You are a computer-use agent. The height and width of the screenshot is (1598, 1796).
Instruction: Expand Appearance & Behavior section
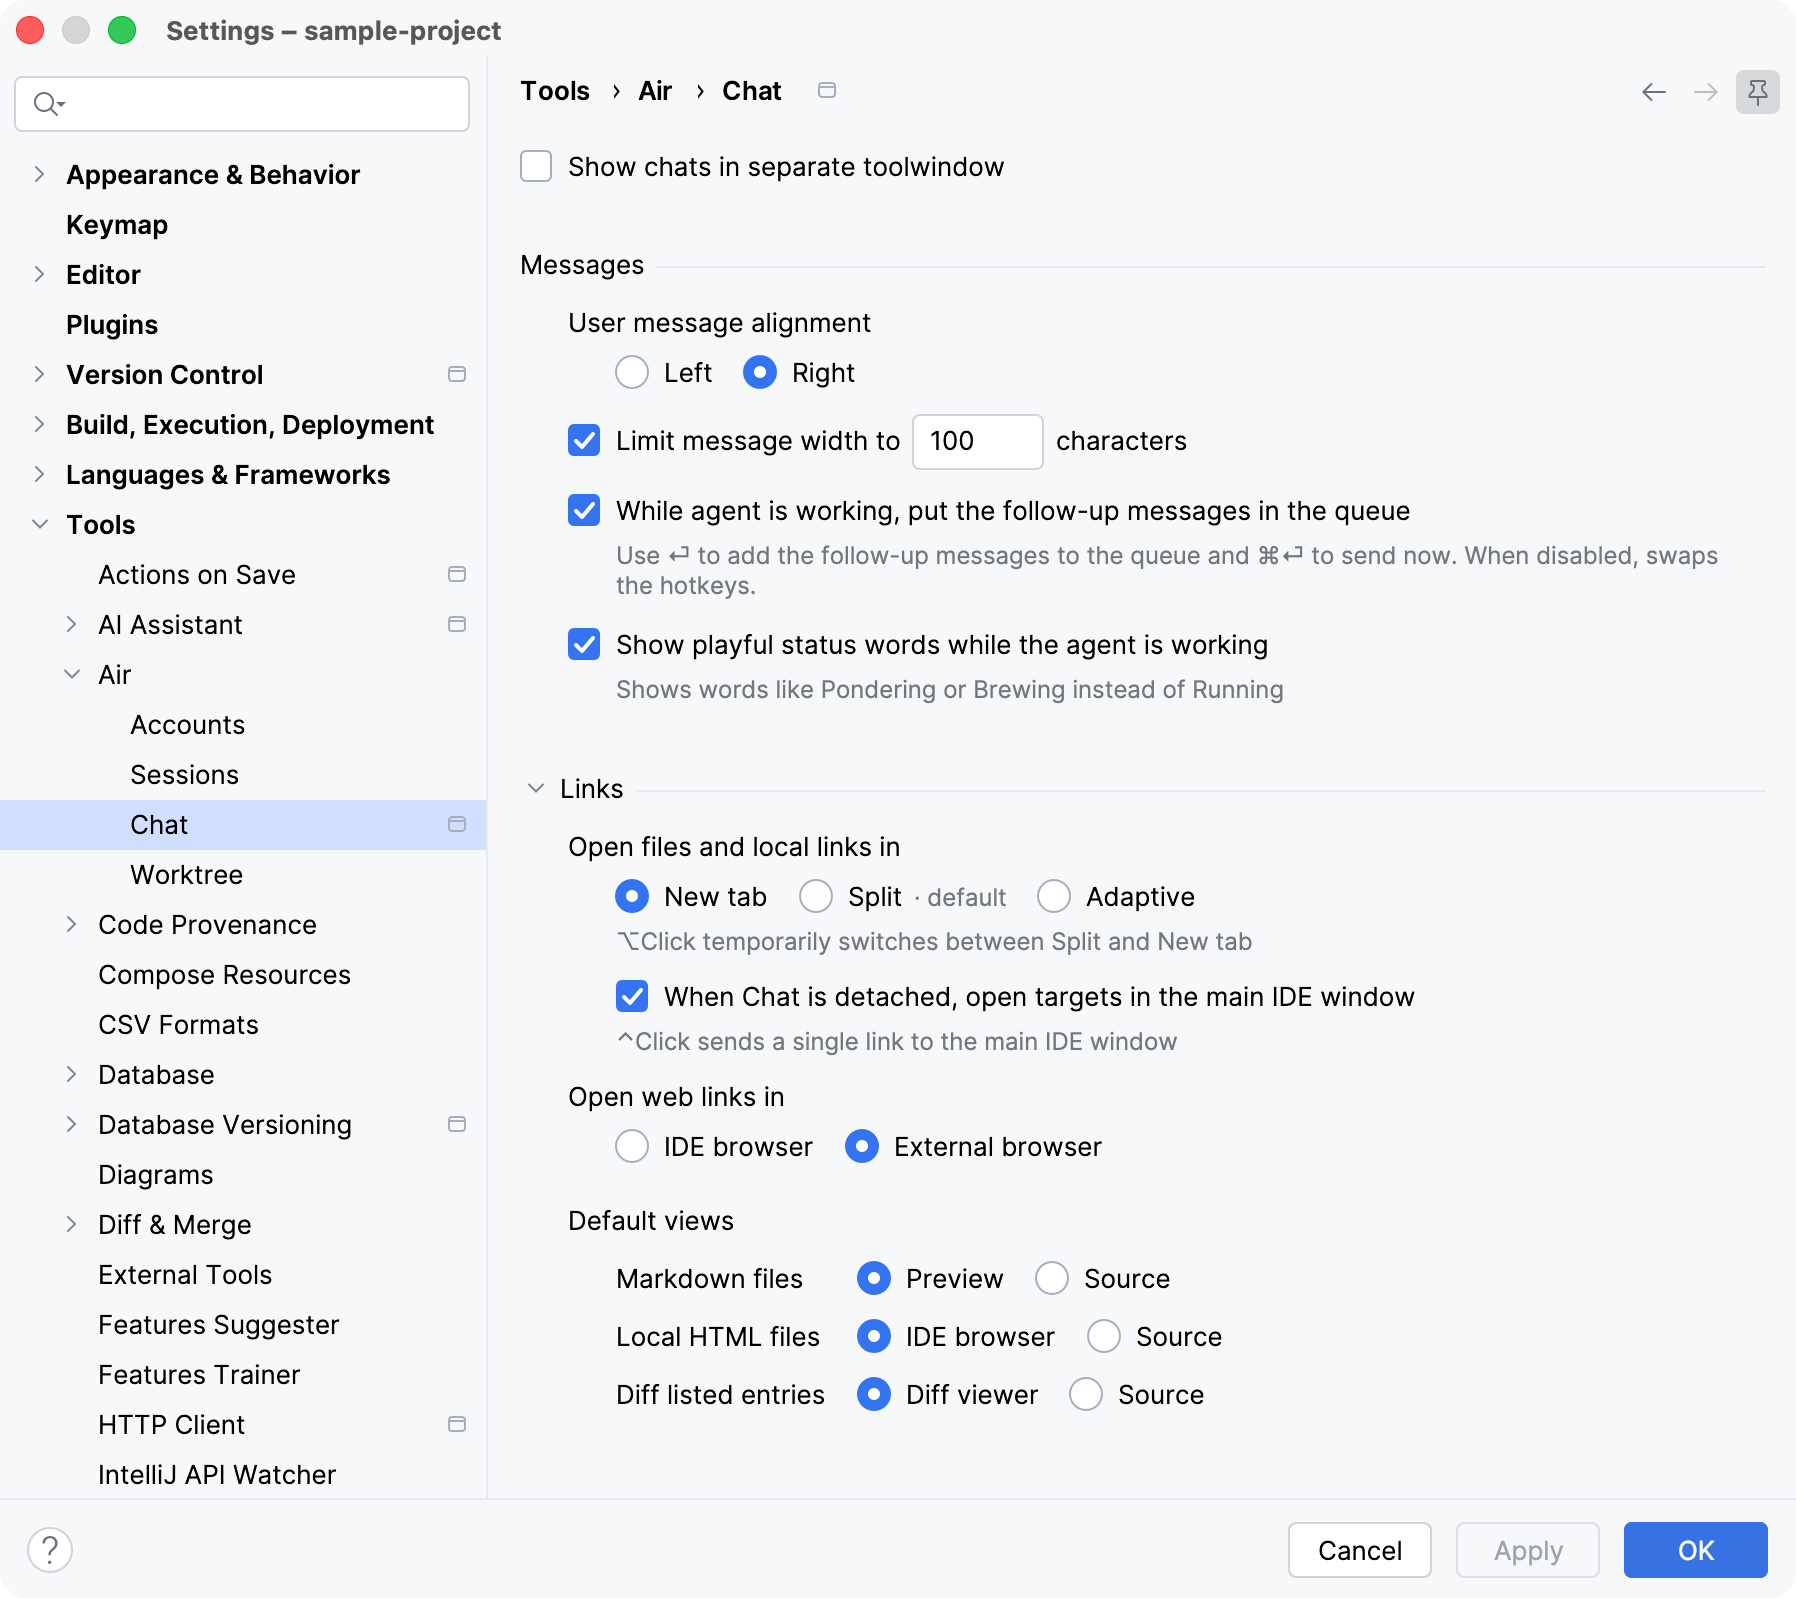(x=40, y=174)
